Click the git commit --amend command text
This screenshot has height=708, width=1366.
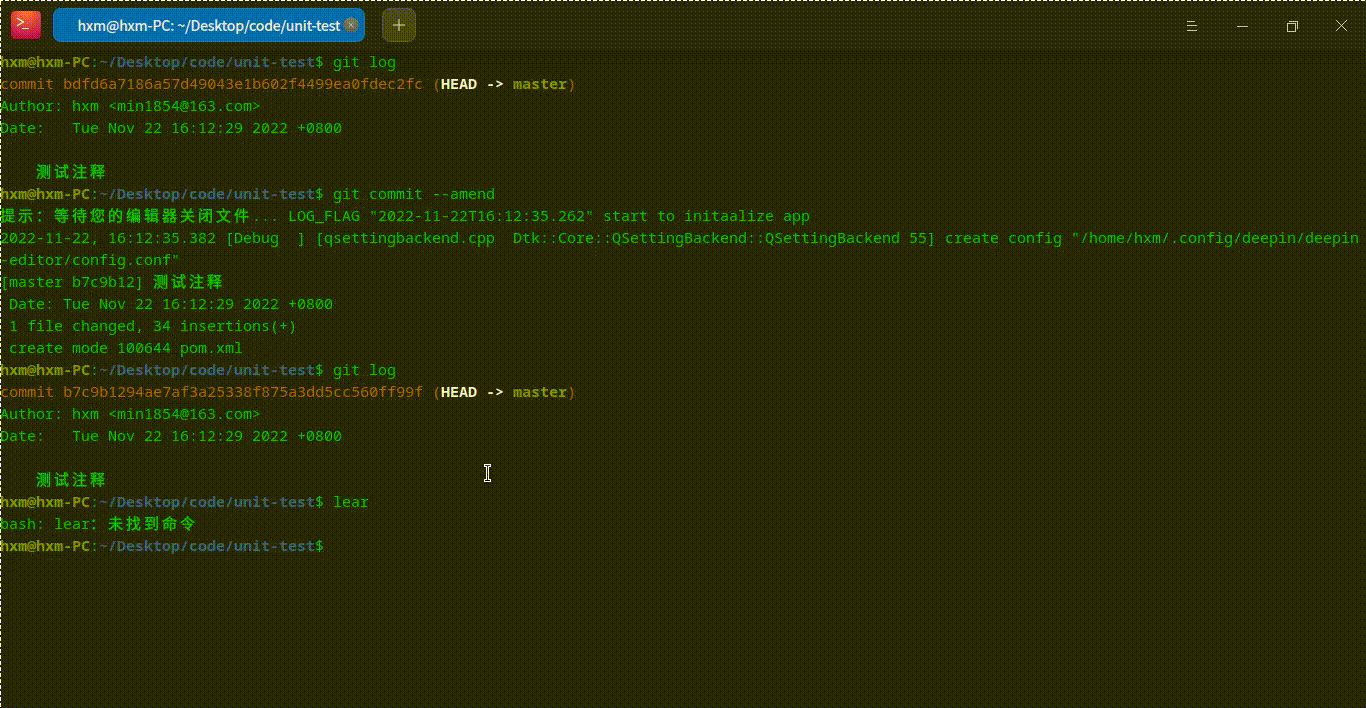(x=415, y=194)
